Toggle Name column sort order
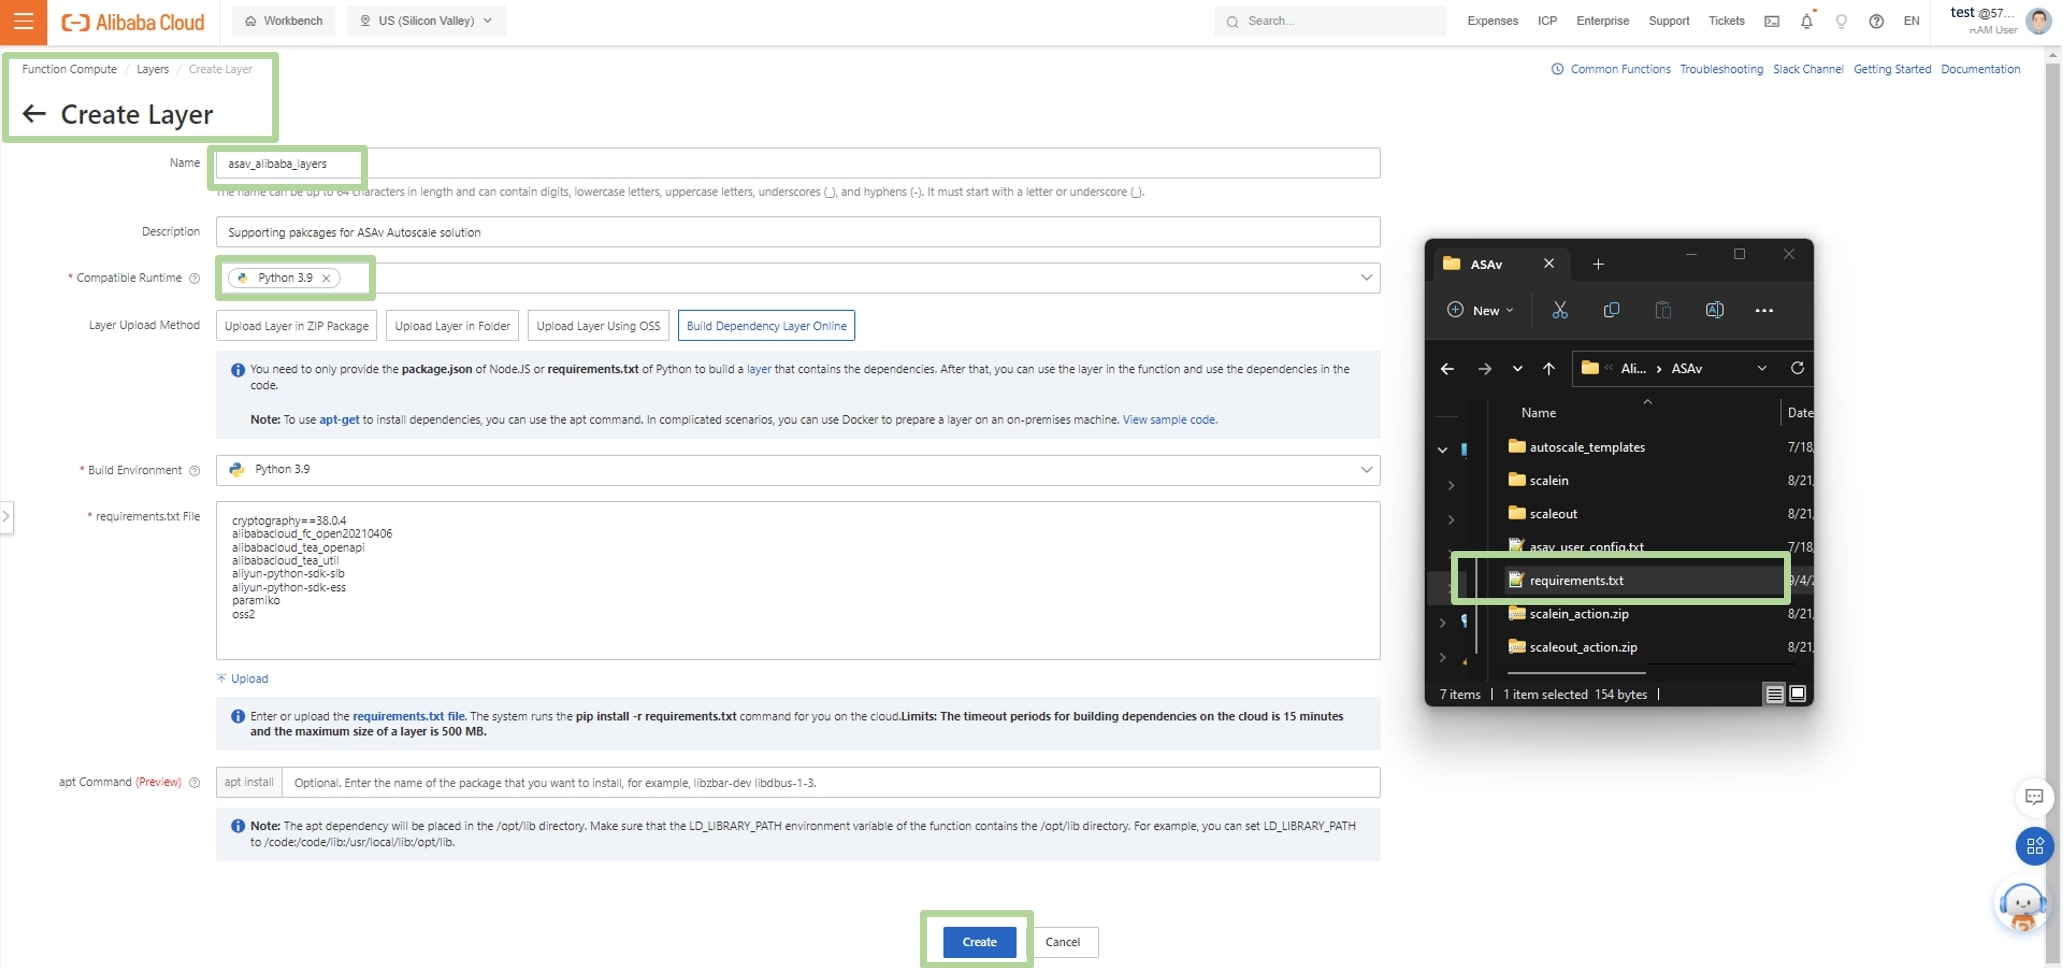Viewport: 2066px width, 968px height. [x=1538, y=412]
